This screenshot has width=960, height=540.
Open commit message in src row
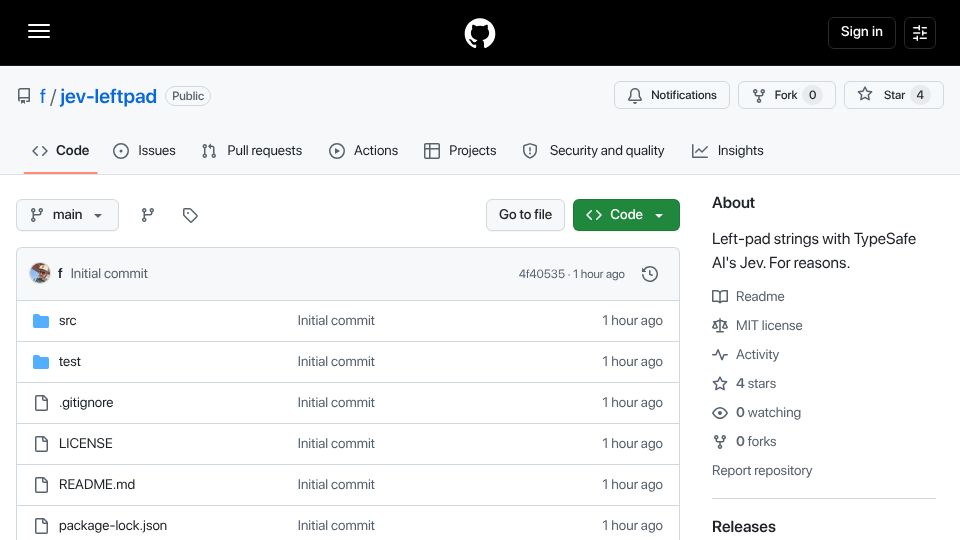click(336, 321)
